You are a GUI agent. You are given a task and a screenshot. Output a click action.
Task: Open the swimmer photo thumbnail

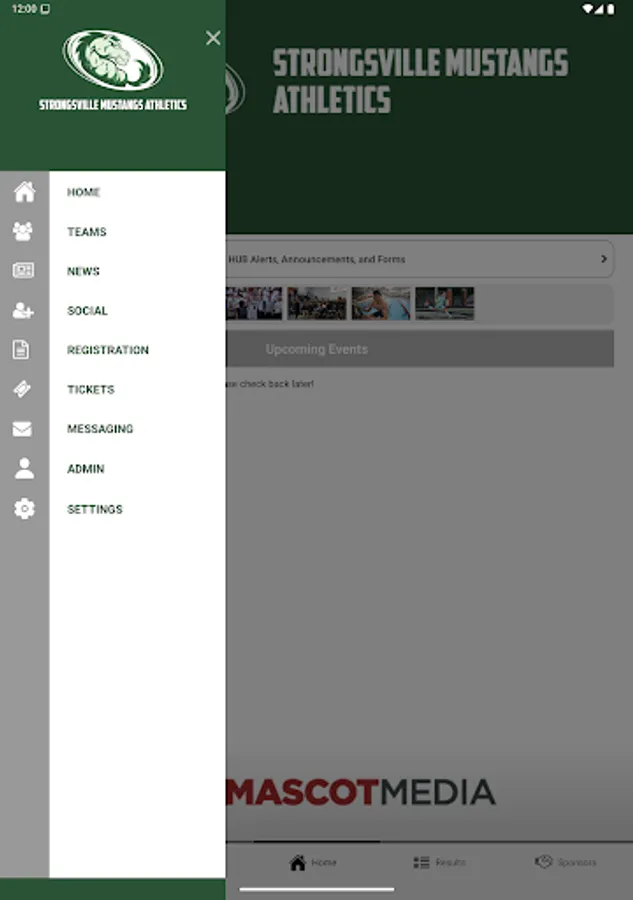click(x=381, y=303)
